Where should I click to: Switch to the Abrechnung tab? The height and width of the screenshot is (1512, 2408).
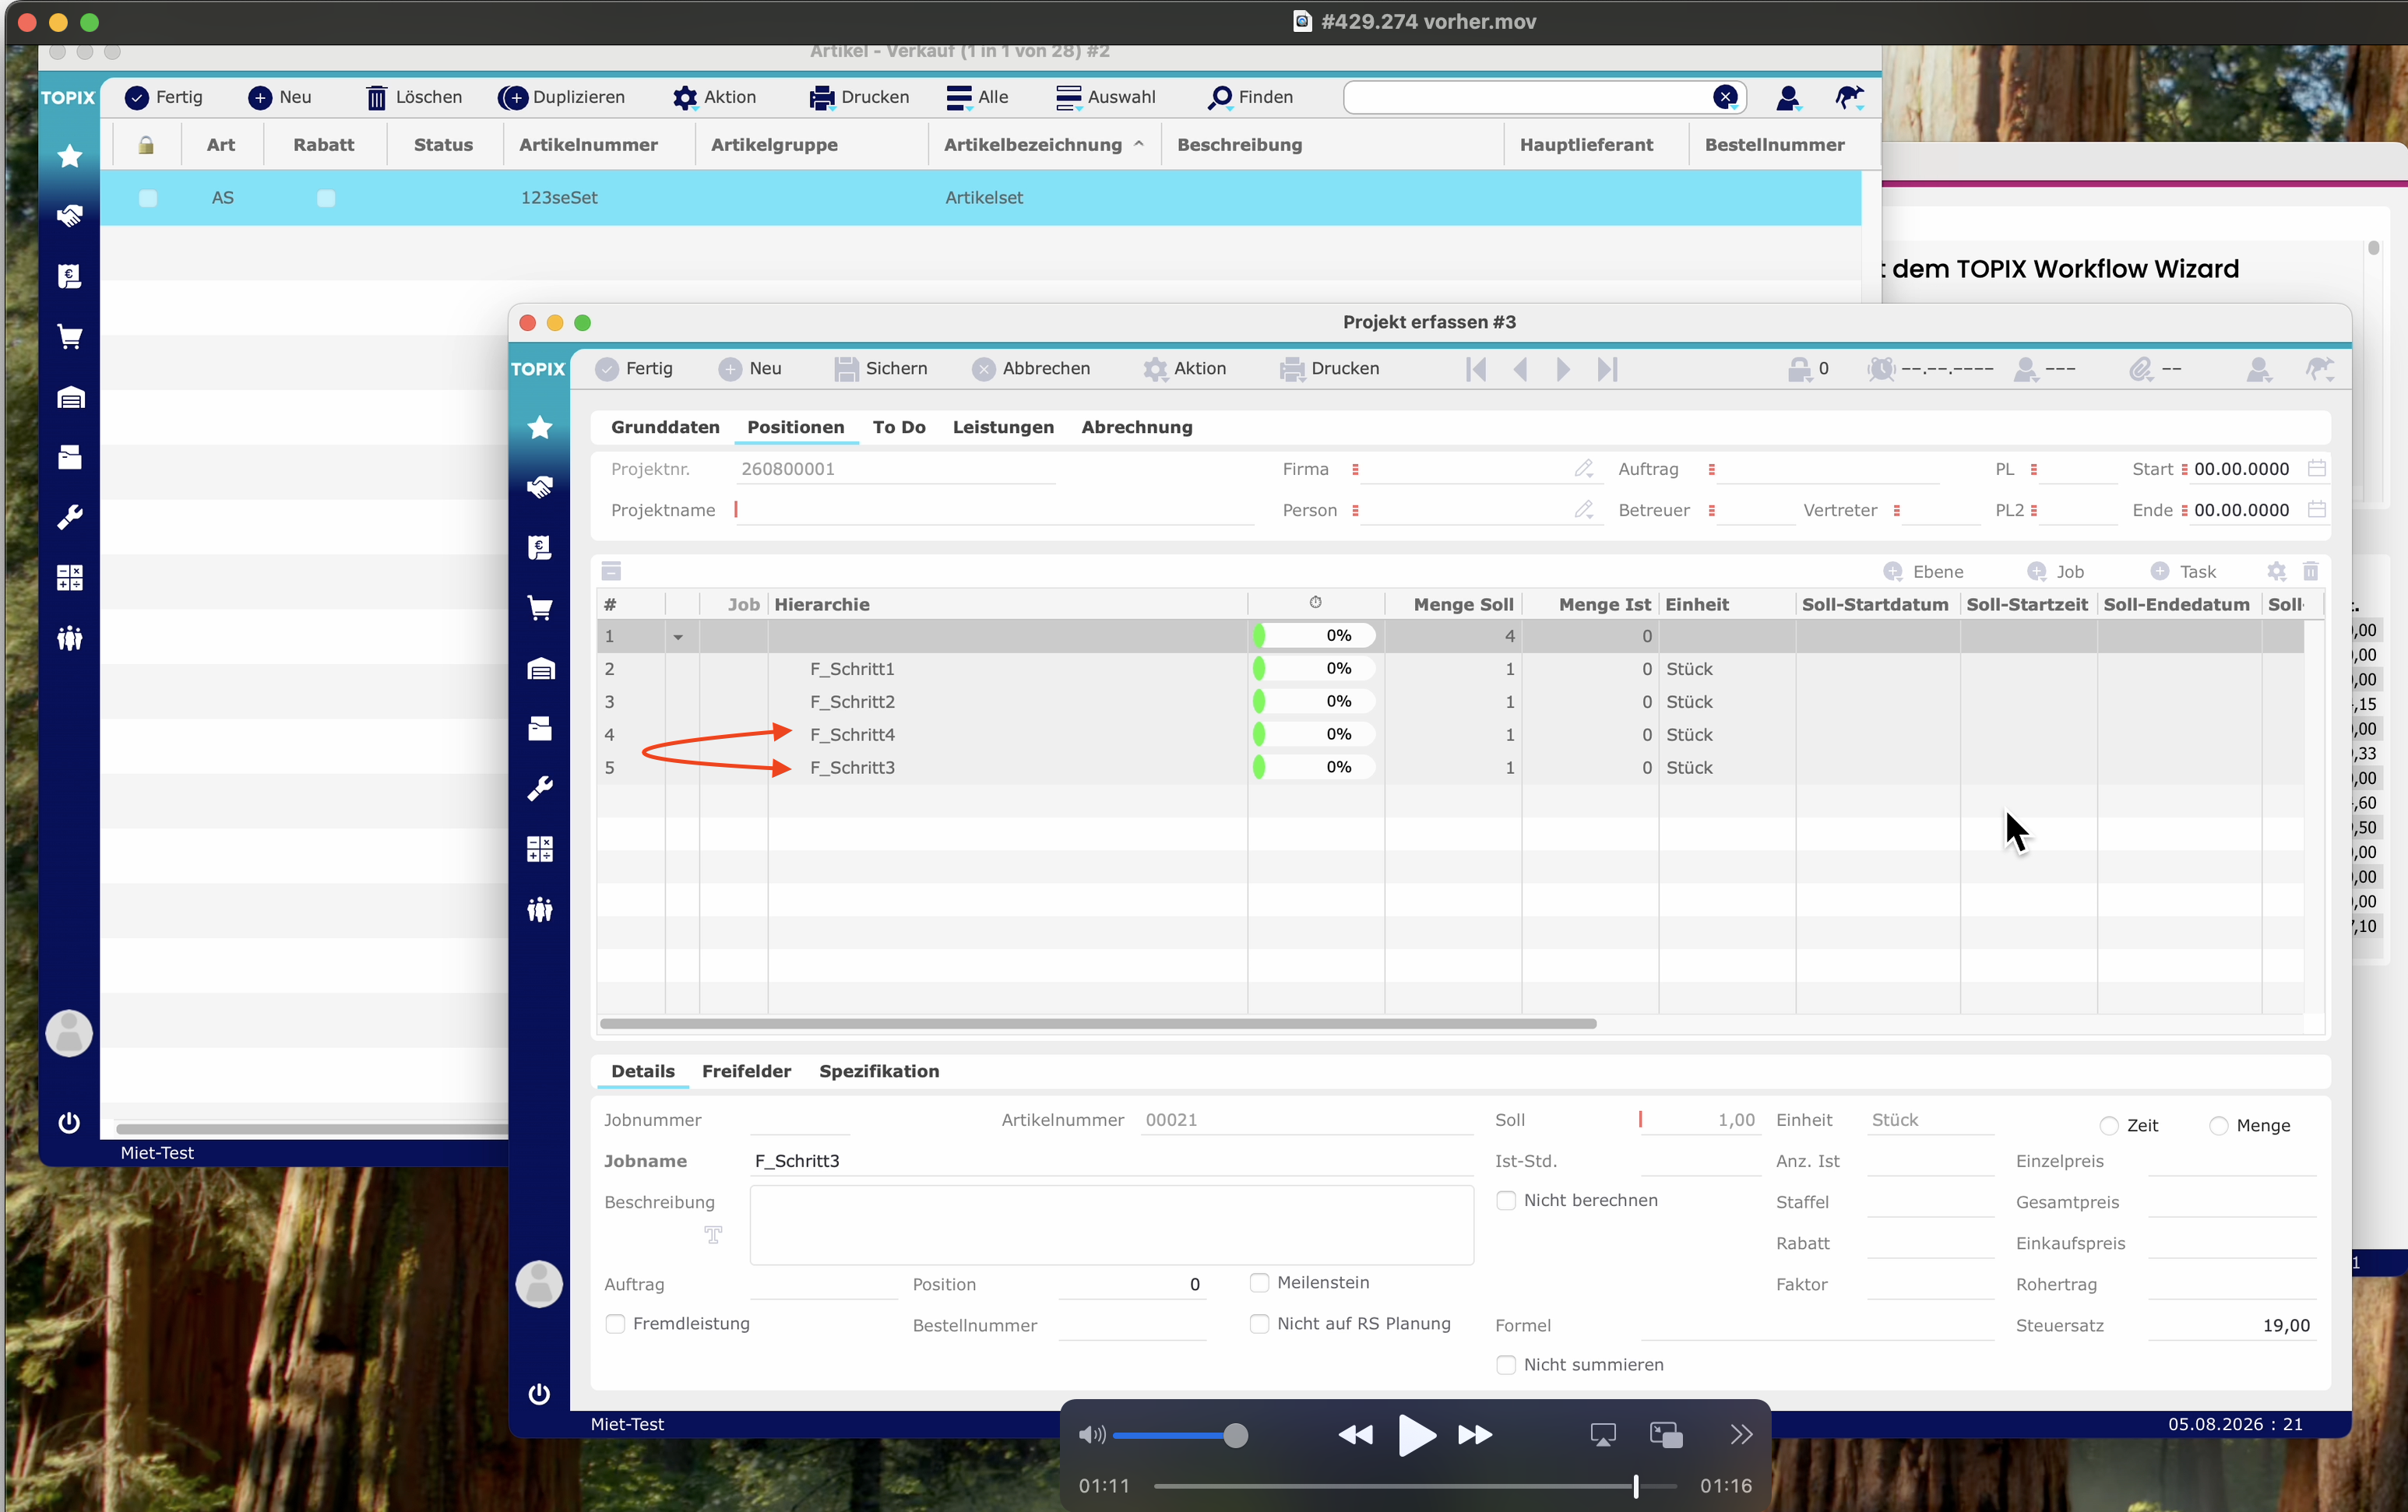pos(1137,427)
